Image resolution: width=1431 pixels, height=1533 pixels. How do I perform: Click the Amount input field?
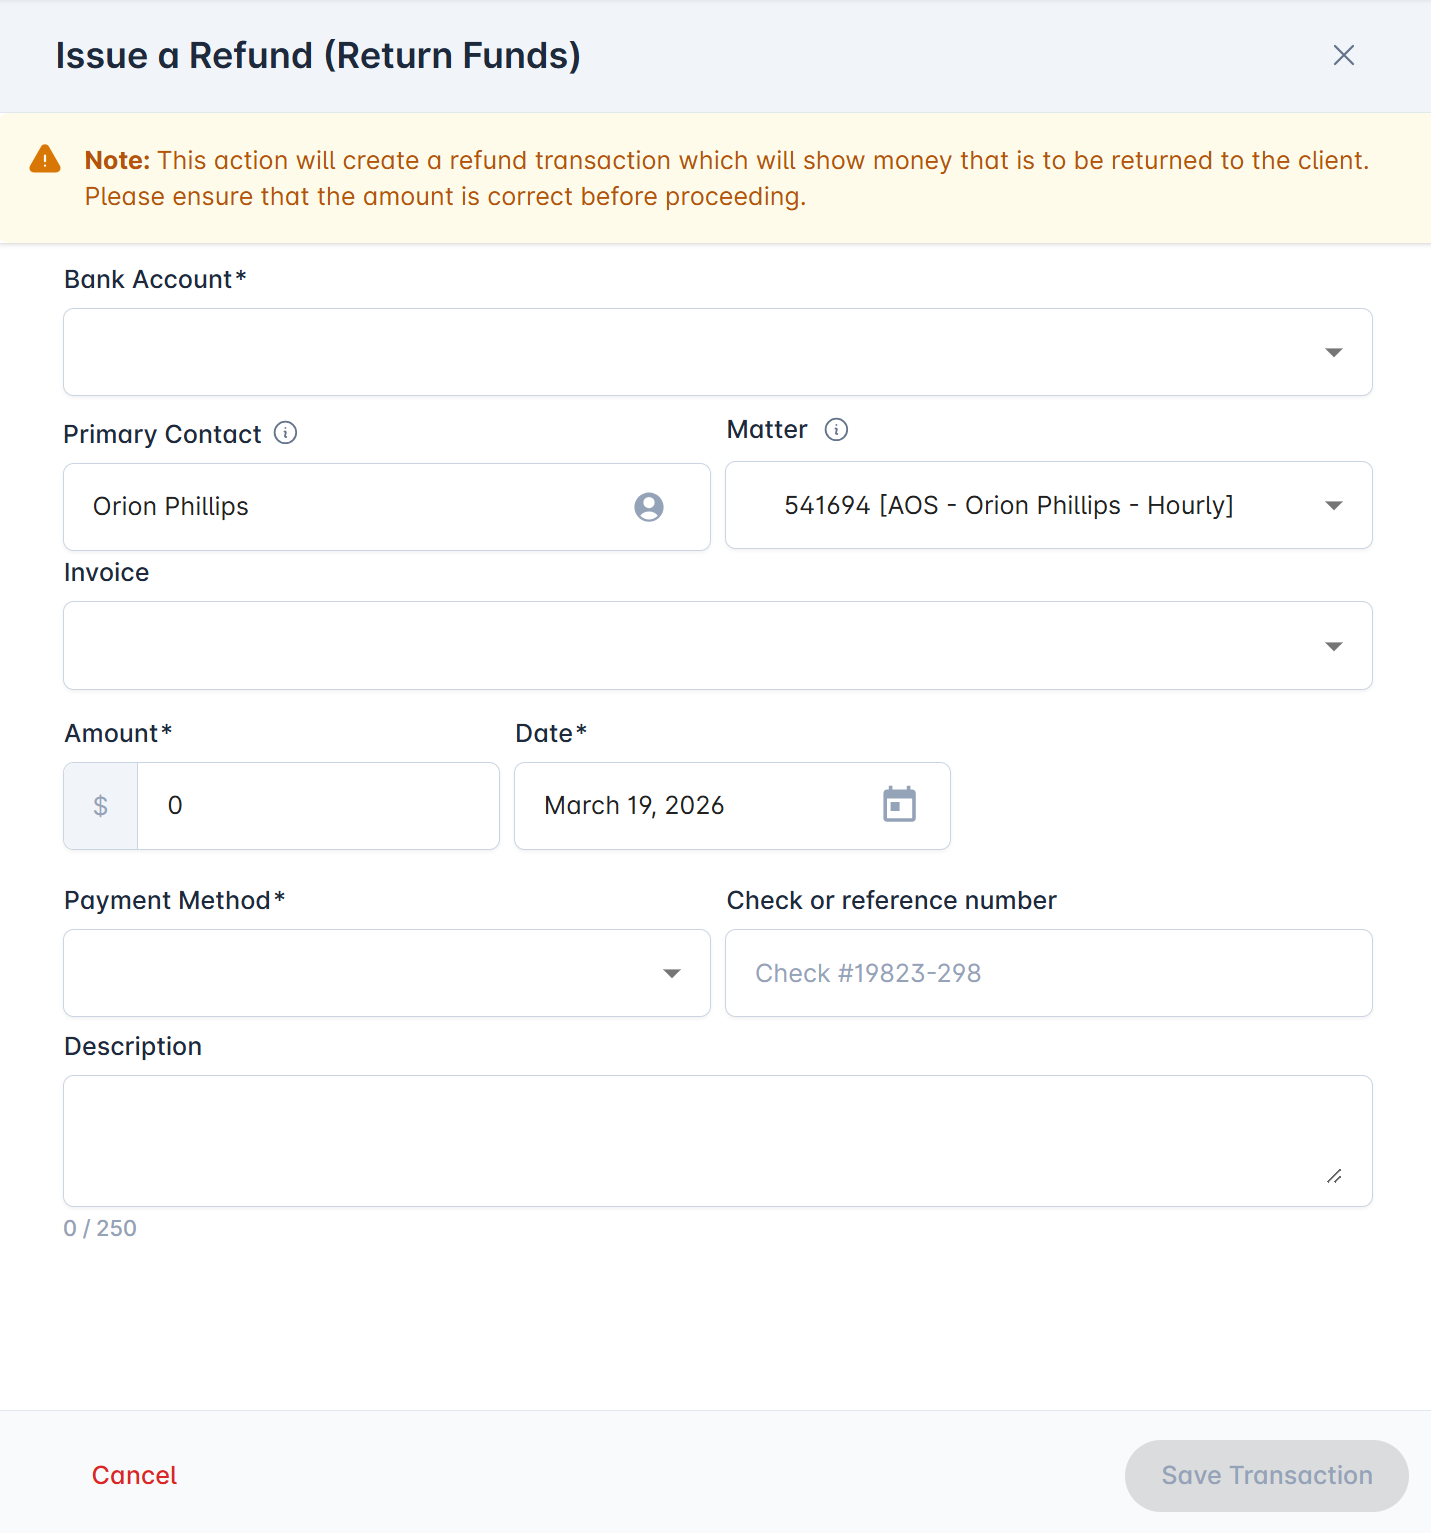[x=317, y=806]
